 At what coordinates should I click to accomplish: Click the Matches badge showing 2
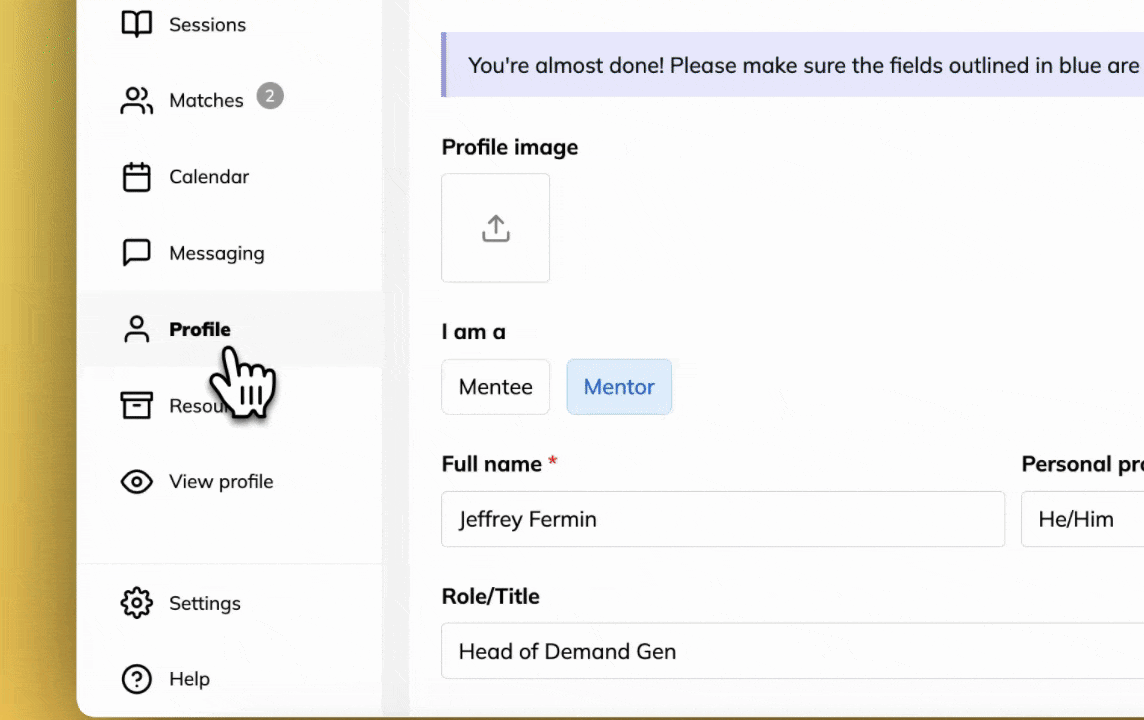click(270, 96)
